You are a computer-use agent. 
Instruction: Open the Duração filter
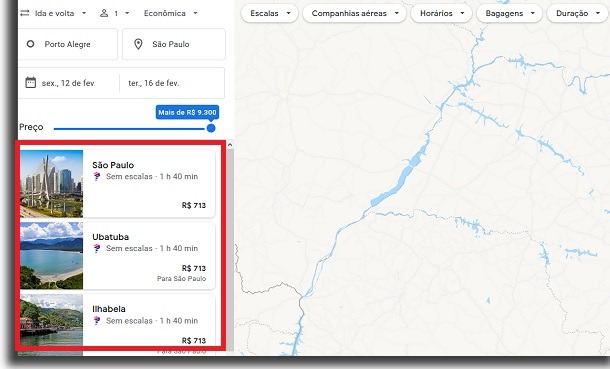[577, 13]
